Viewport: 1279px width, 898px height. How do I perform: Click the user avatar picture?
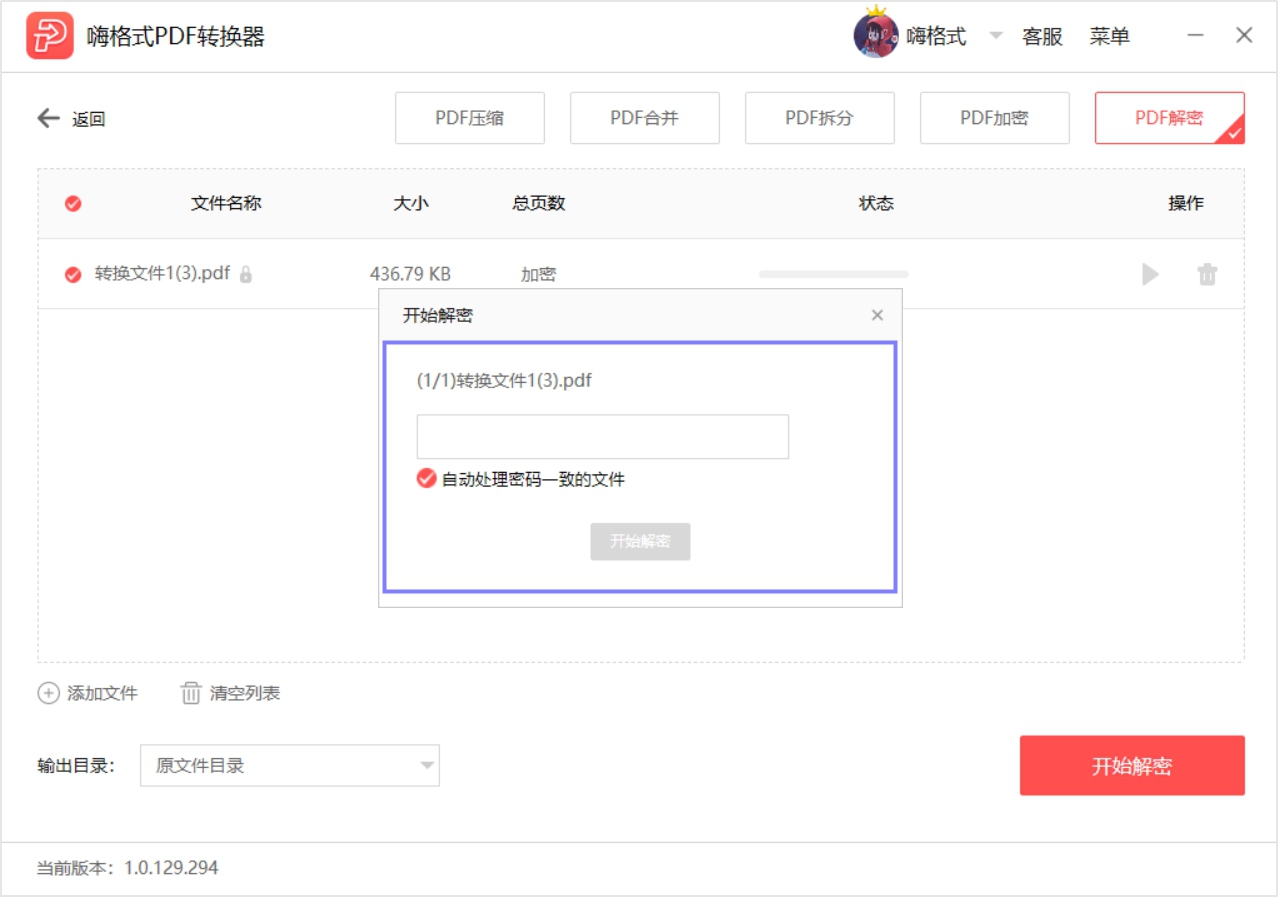click(875, 33)
